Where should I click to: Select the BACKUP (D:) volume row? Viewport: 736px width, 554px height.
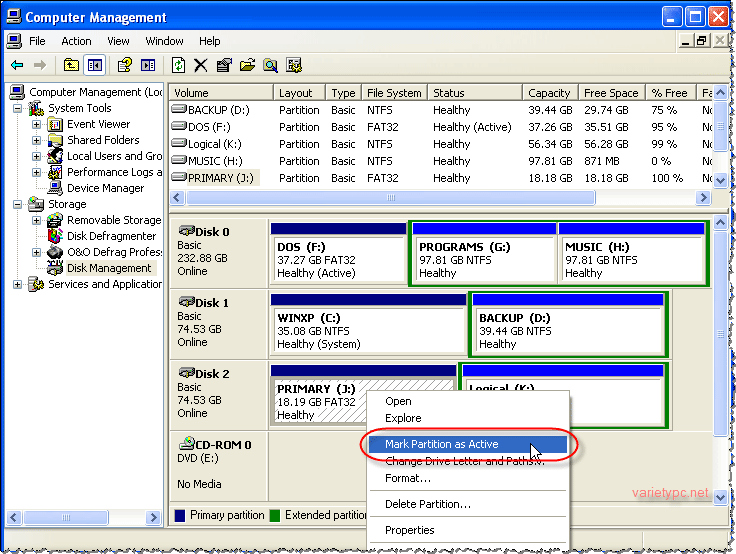[216, 110]
